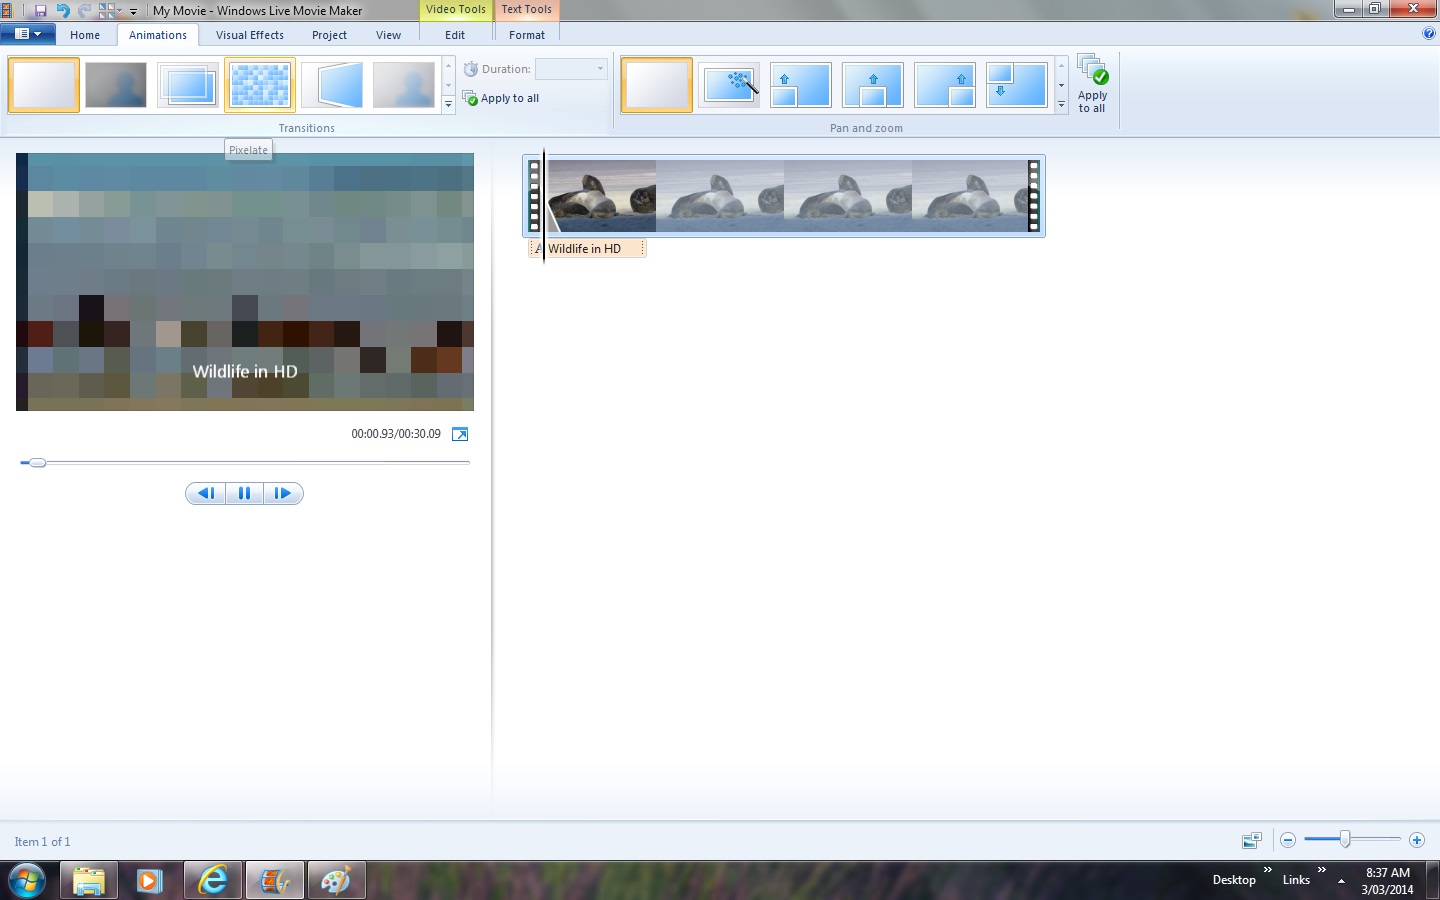Apply transition to all clips
The width and height of the screenshot is (1440, 900).
[x=501, y=98]
